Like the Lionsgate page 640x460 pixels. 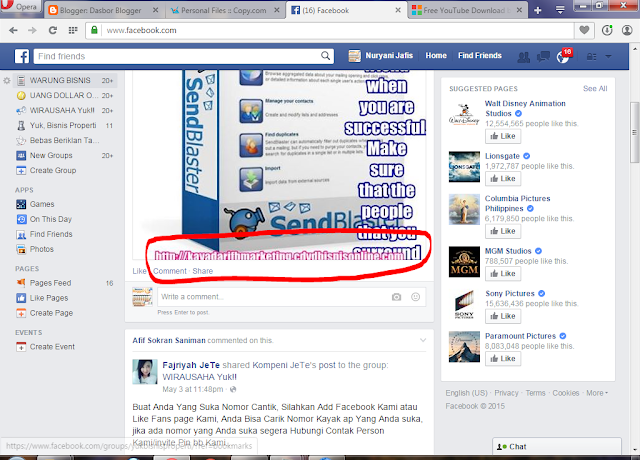503,178
